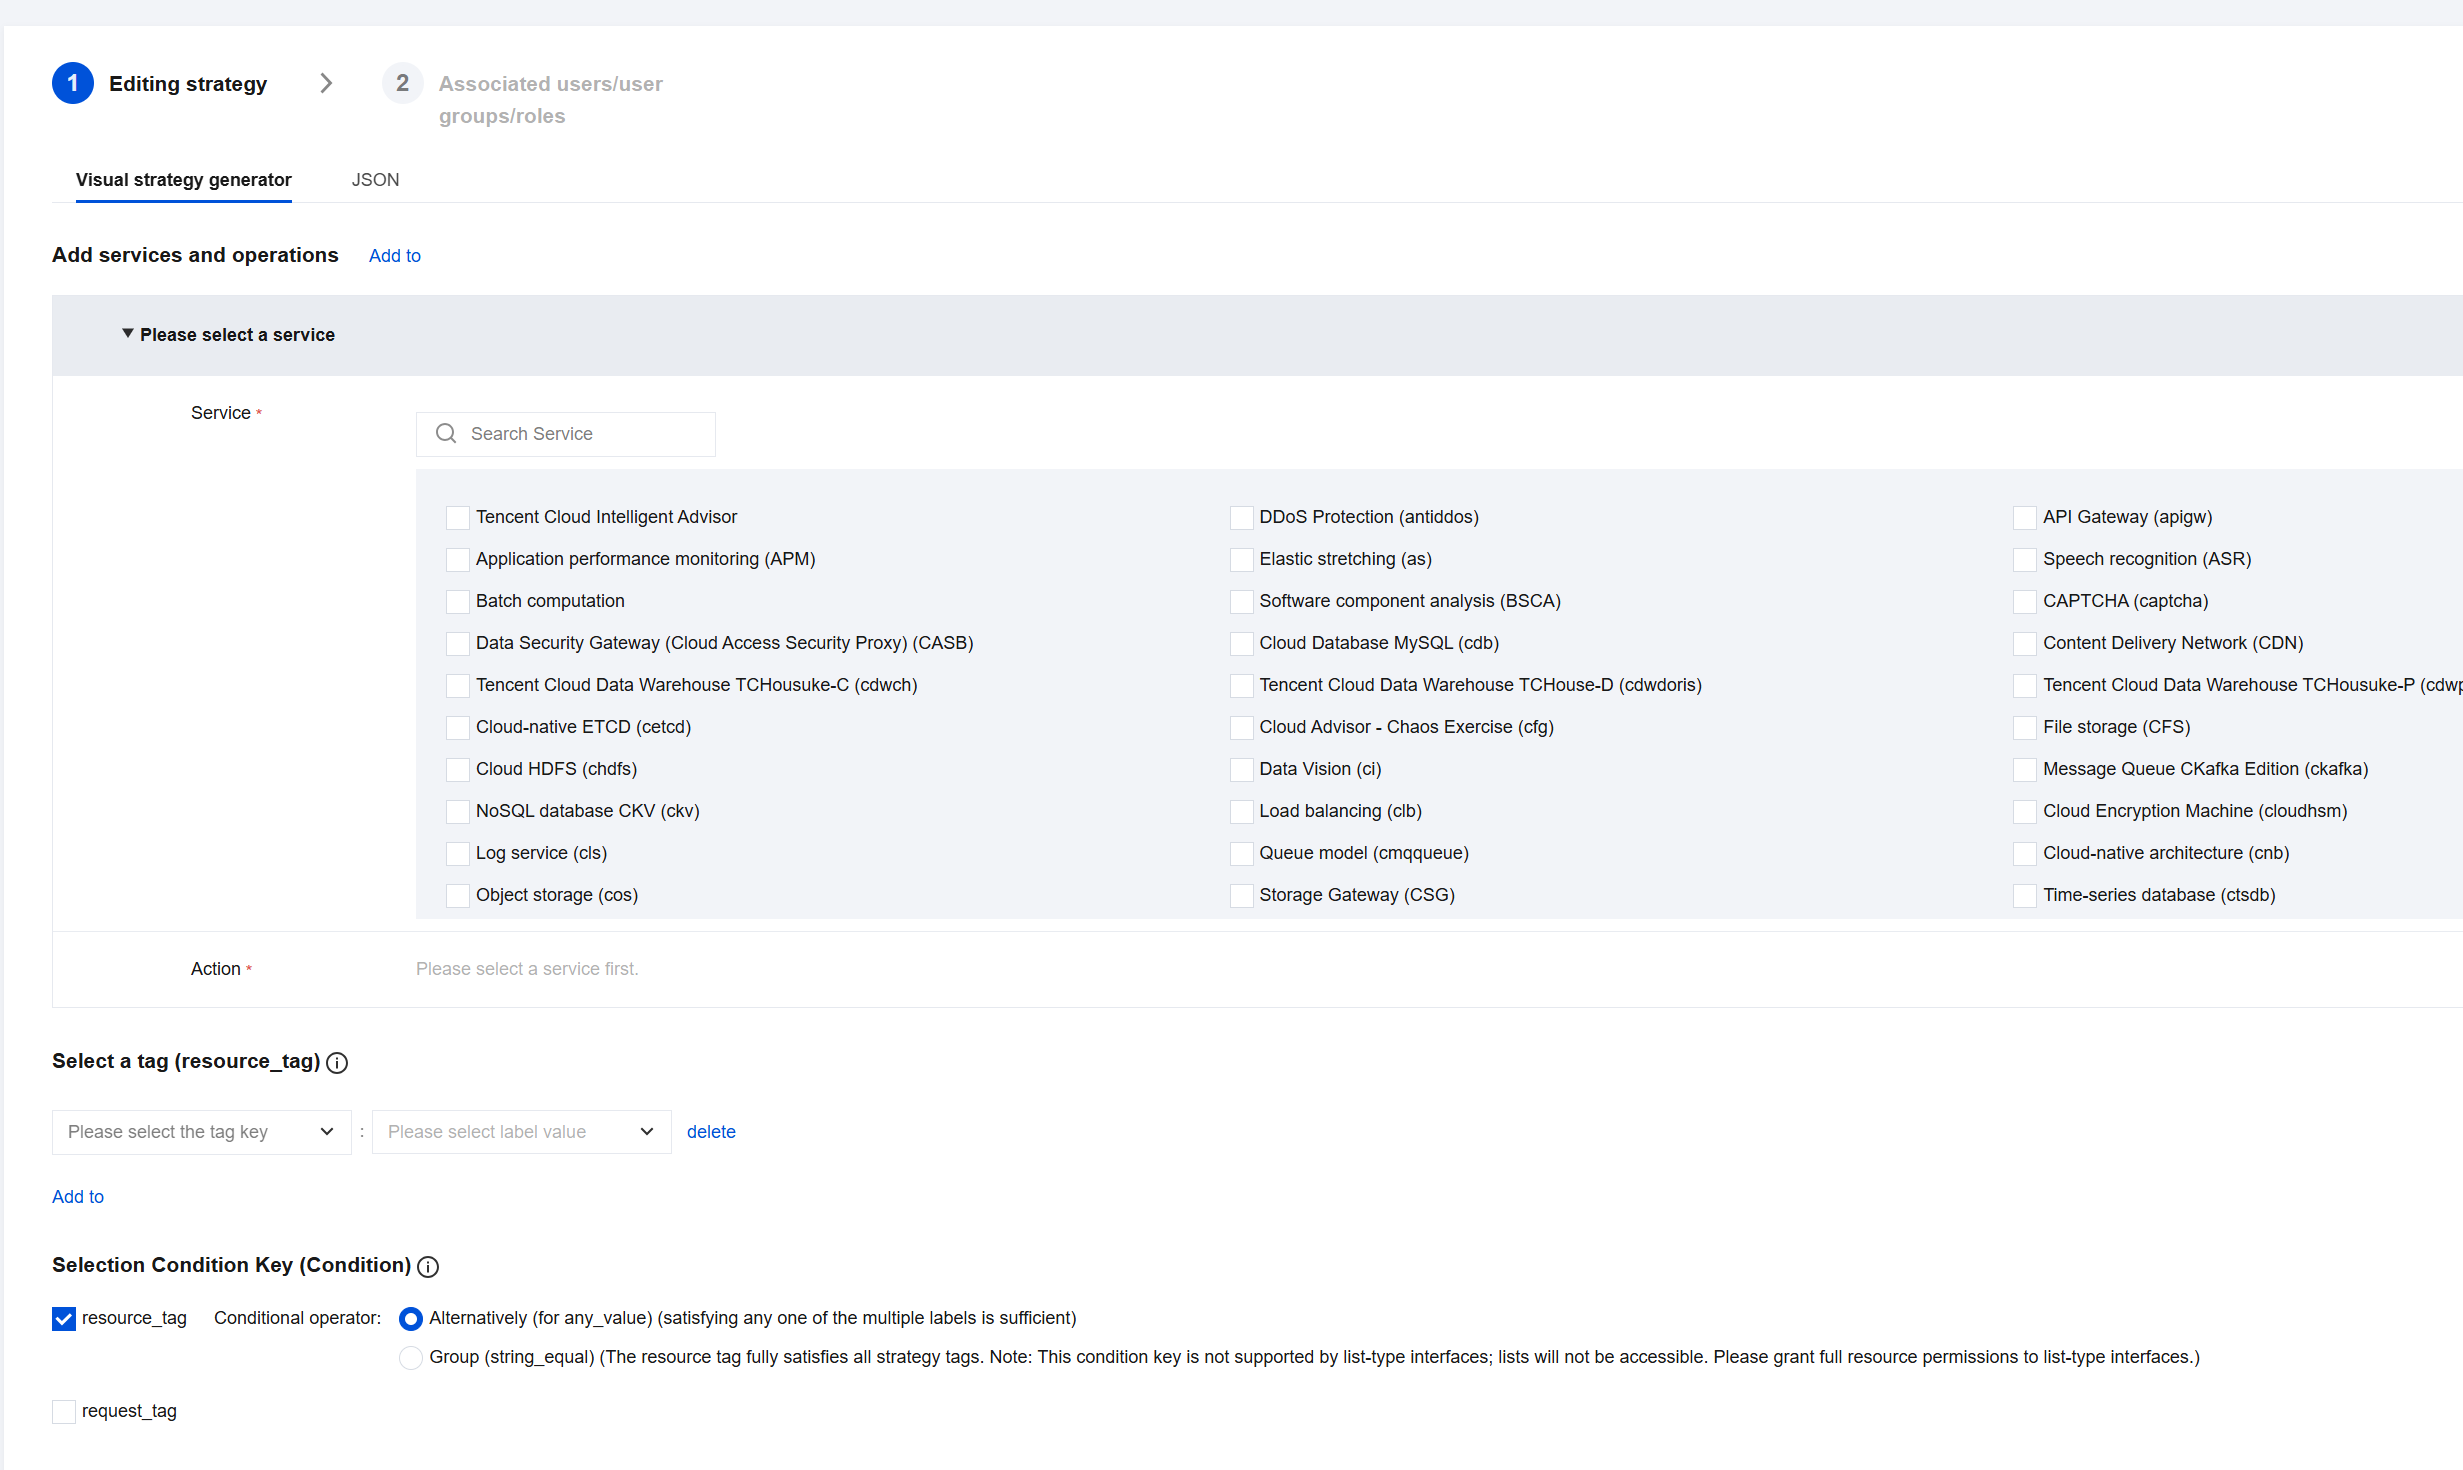Image resolution: width=2463 pixels, height=1470 pixels.
Task: Click Add to under tag selection
Action: click(78, 1197)
